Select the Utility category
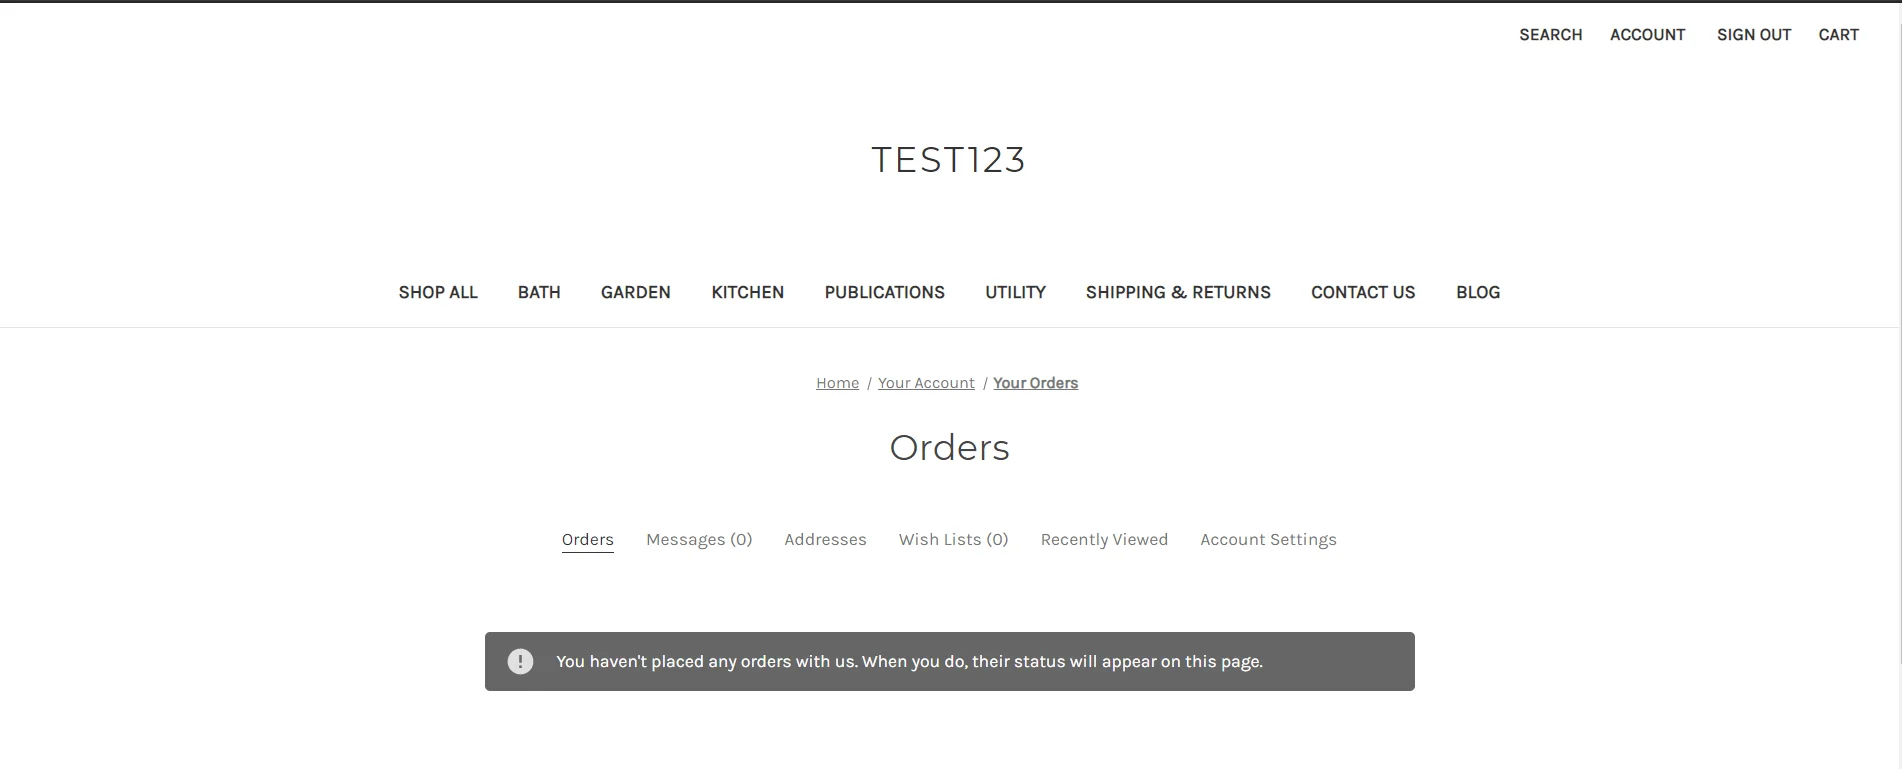1902x769 pixels. point(1015,292)
